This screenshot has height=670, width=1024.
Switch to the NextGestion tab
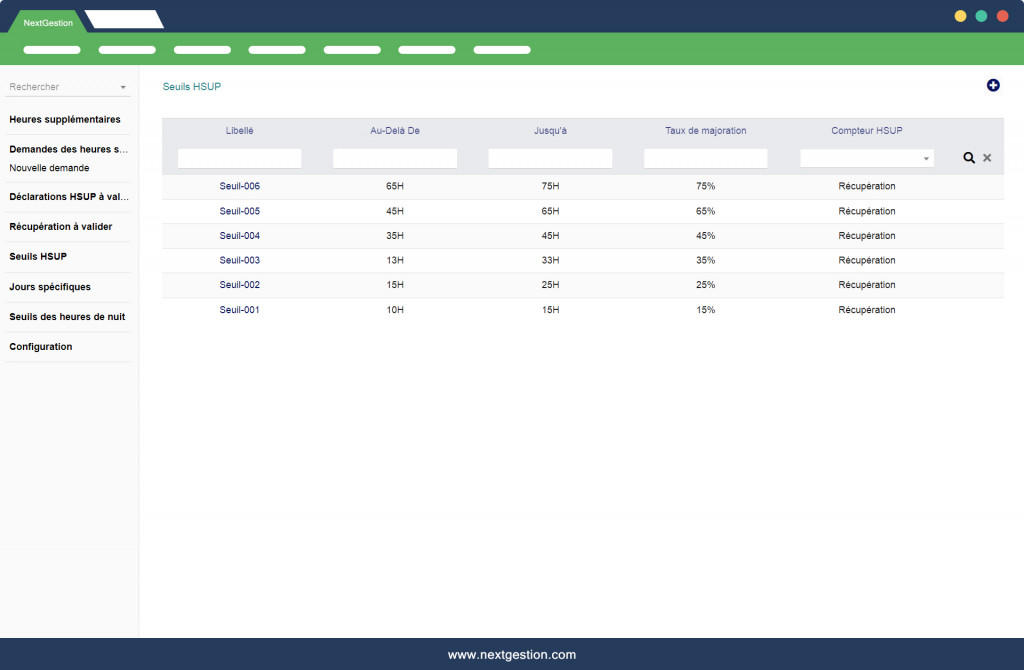pos(48,22)
